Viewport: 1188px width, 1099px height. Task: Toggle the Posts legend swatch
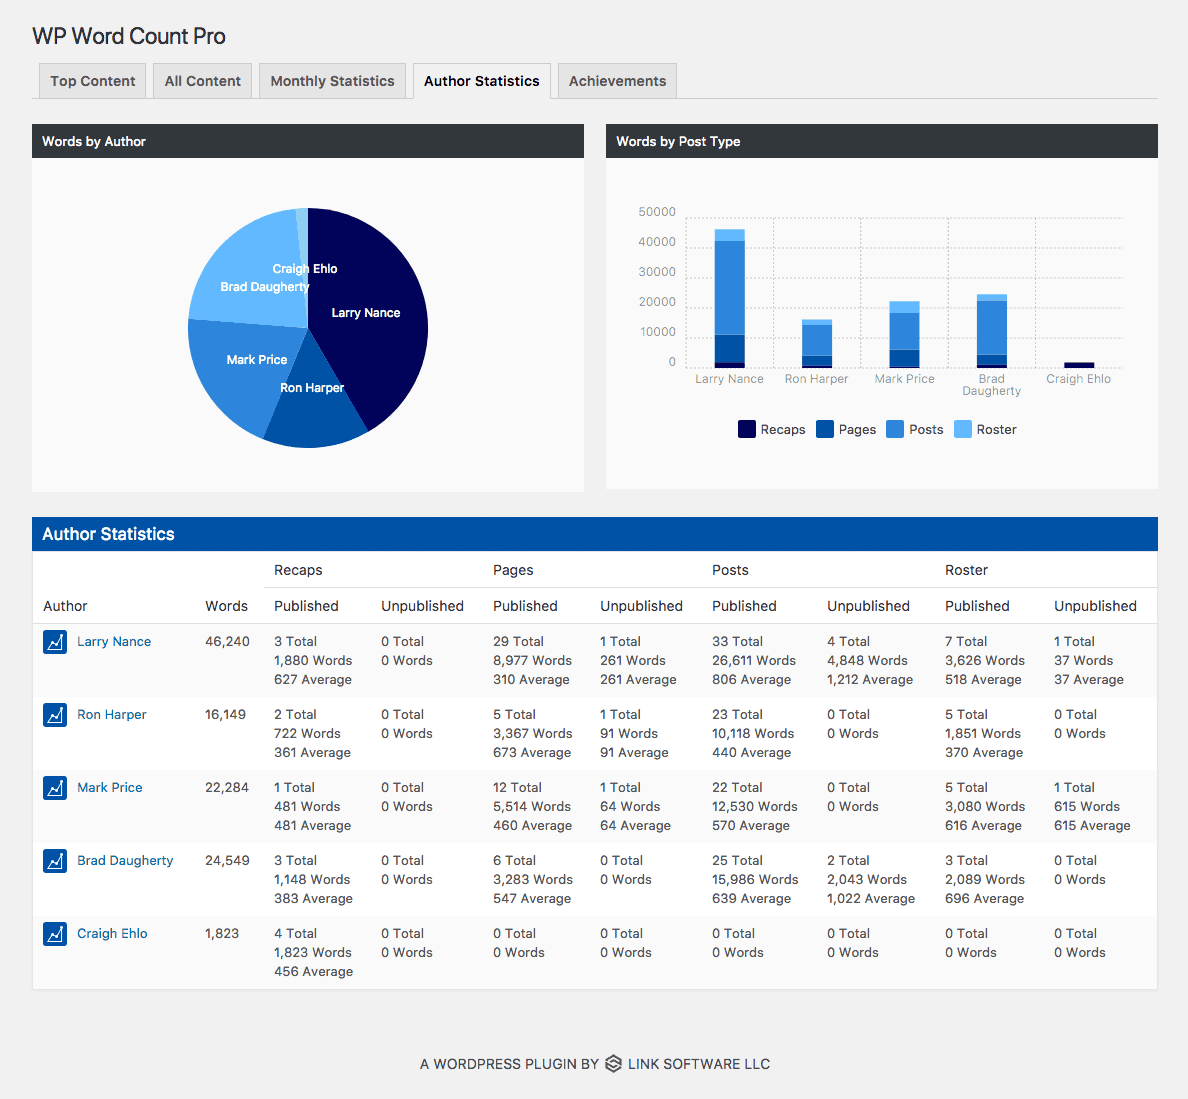895,429
